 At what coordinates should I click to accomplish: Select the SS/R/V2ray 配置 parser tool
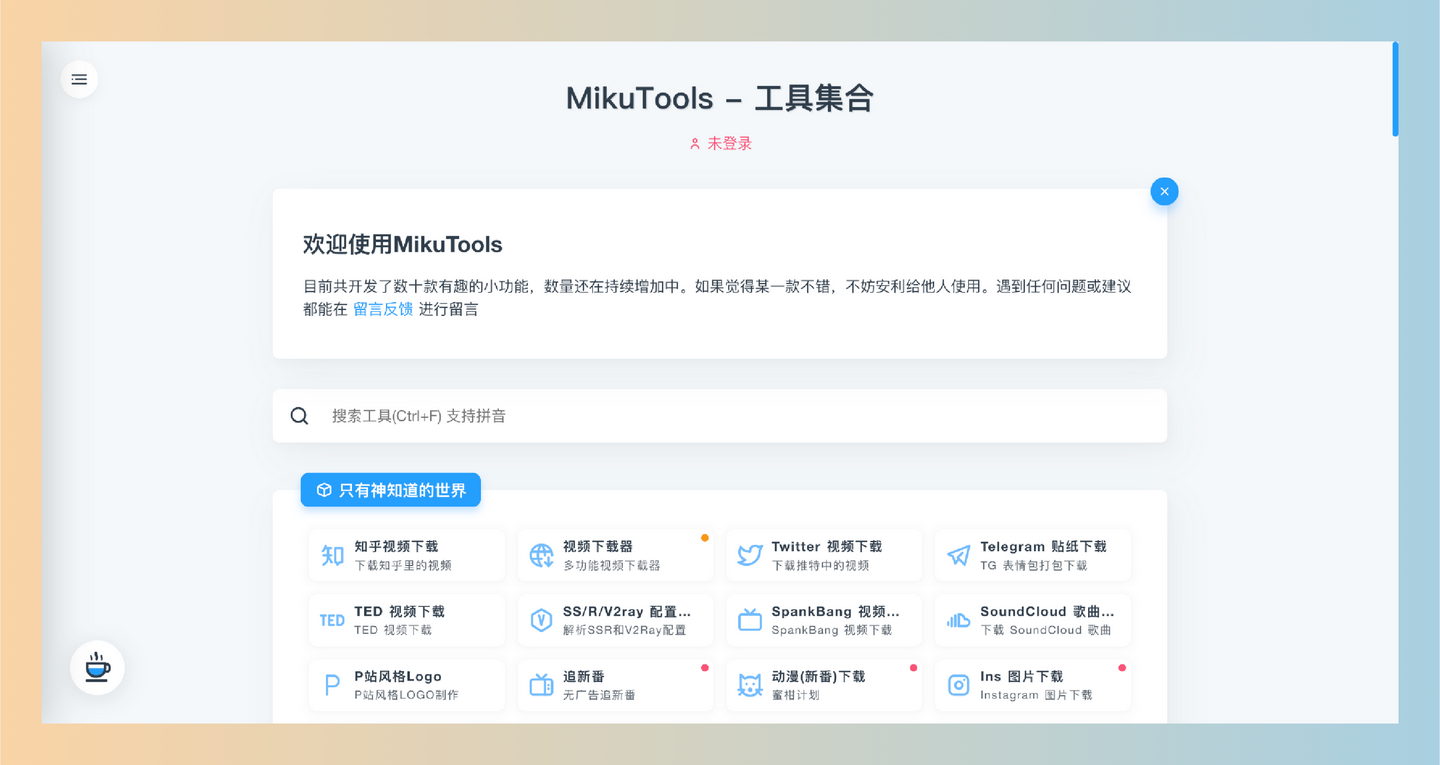click(x=615, y=620)
